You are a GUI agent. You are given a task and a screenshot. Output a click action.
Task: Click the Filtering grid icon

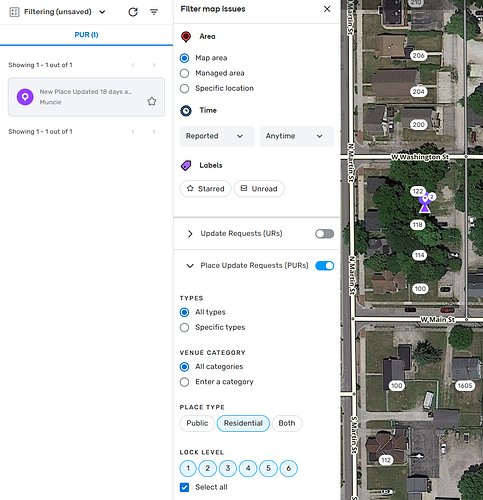(x=14, y=12)
